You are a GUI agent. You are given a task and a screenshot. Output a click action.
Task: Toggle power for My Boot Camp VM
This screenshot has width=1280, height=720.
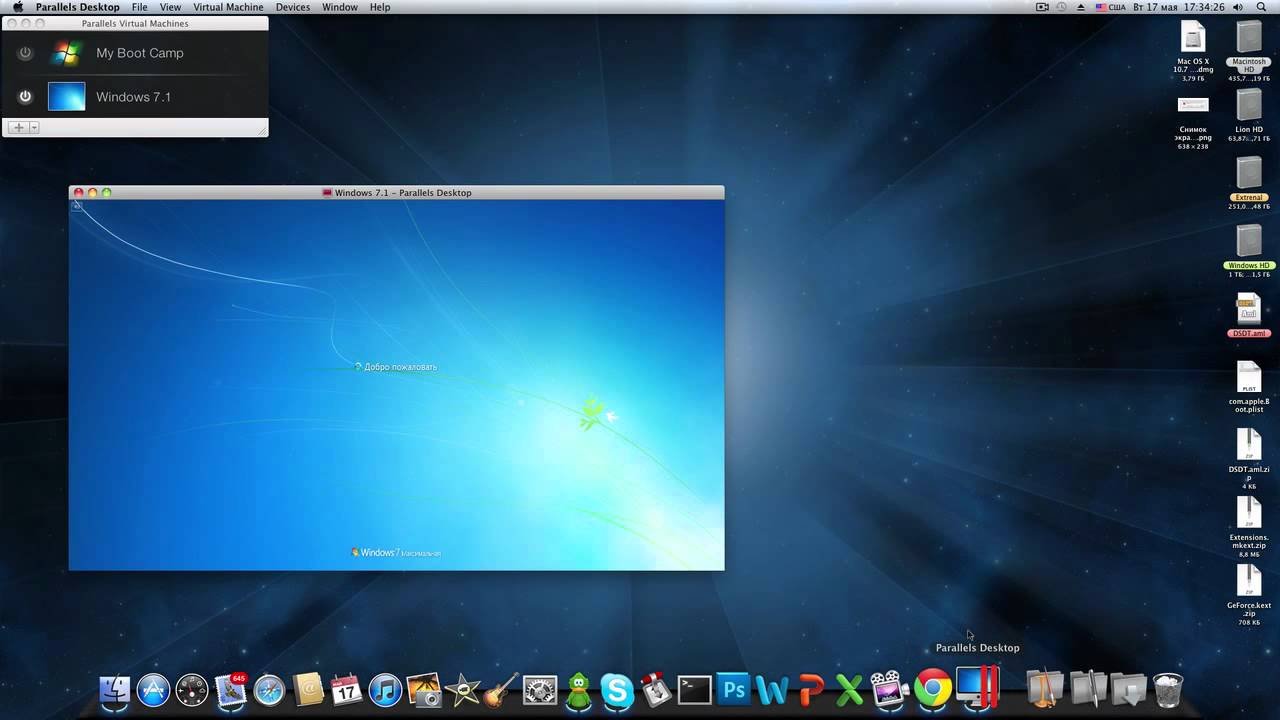tap(25, 53)
